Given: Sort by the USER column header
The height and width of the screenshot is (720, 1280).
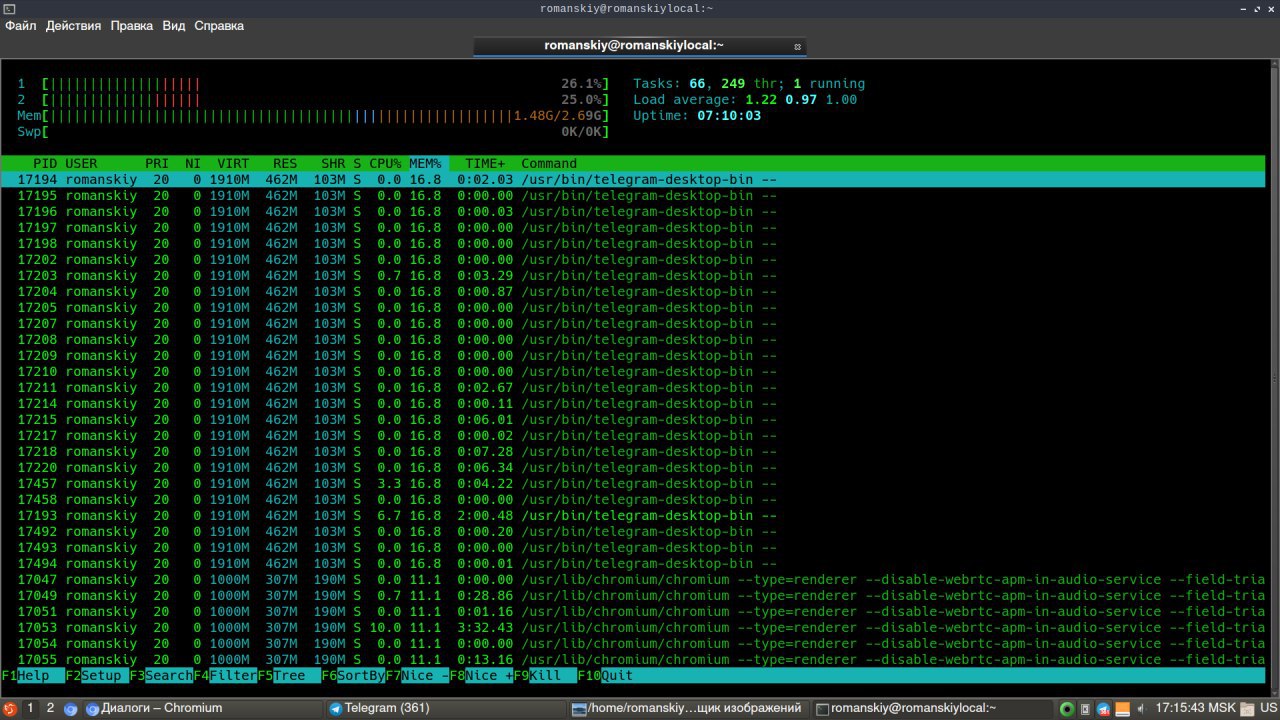Looking at the screenshot, I should point(81,164).
